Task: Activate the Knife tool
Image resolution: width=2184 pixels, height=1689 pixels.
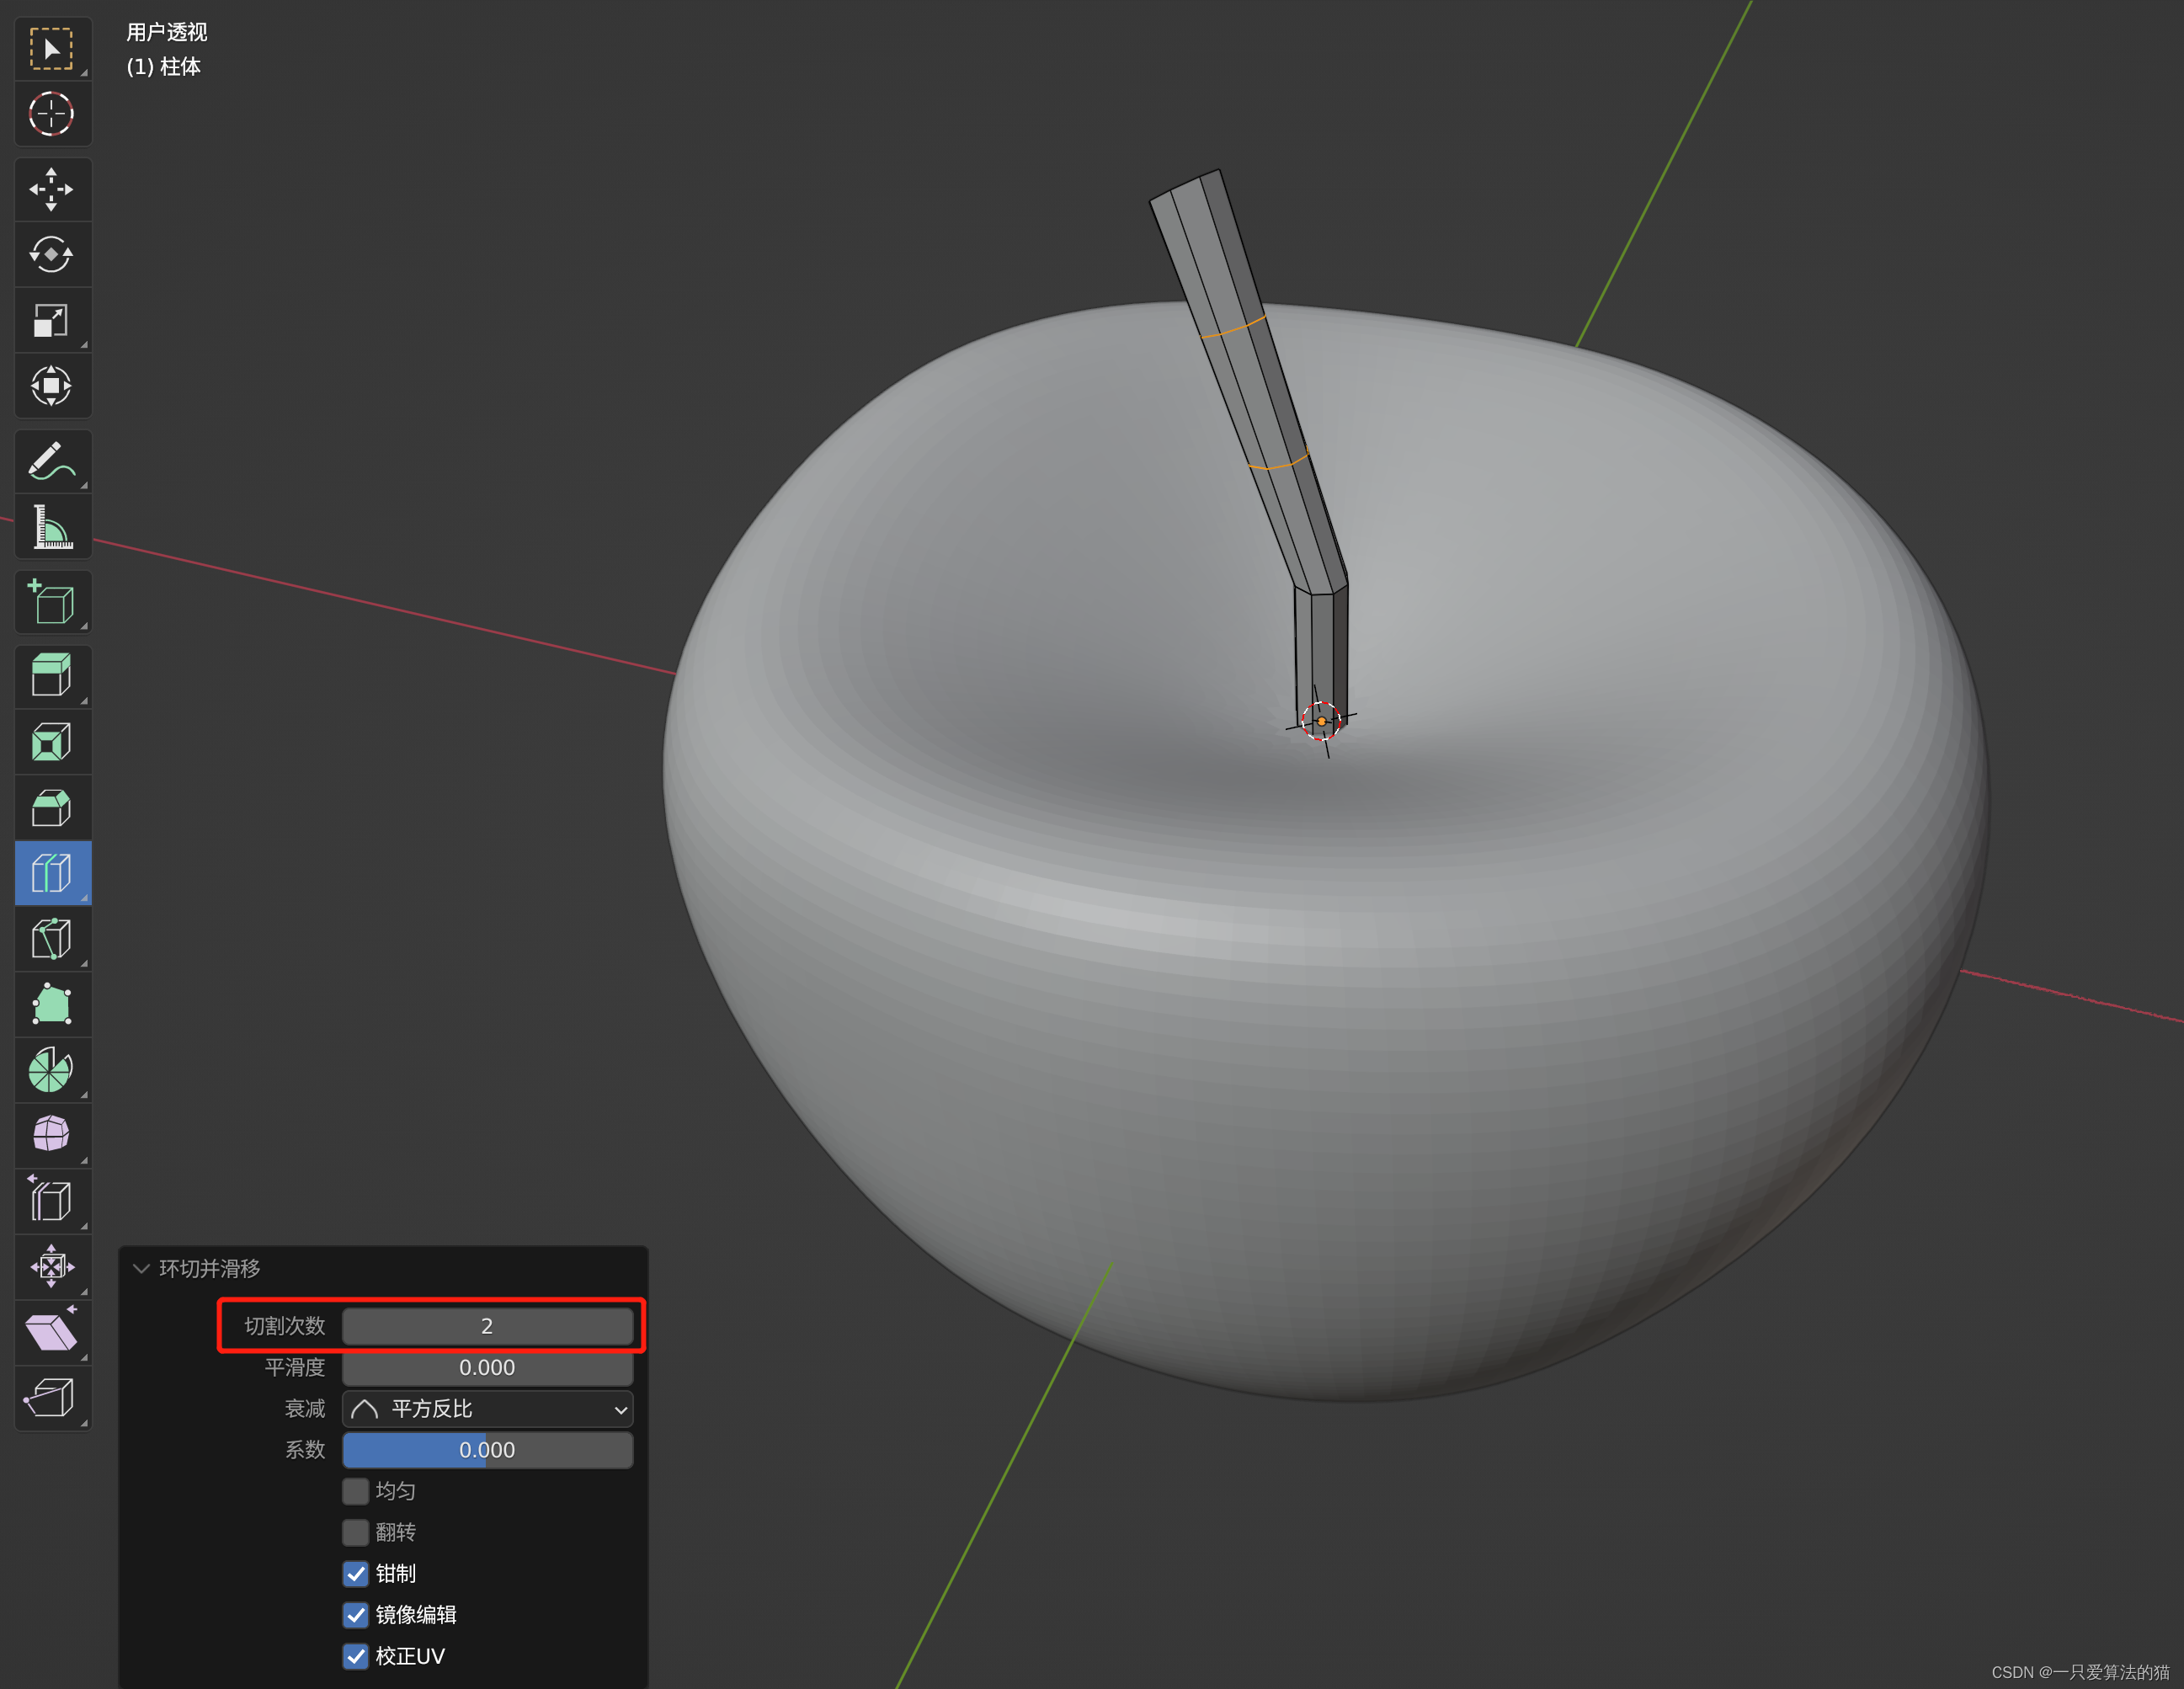Action: (x=51, y=939)
